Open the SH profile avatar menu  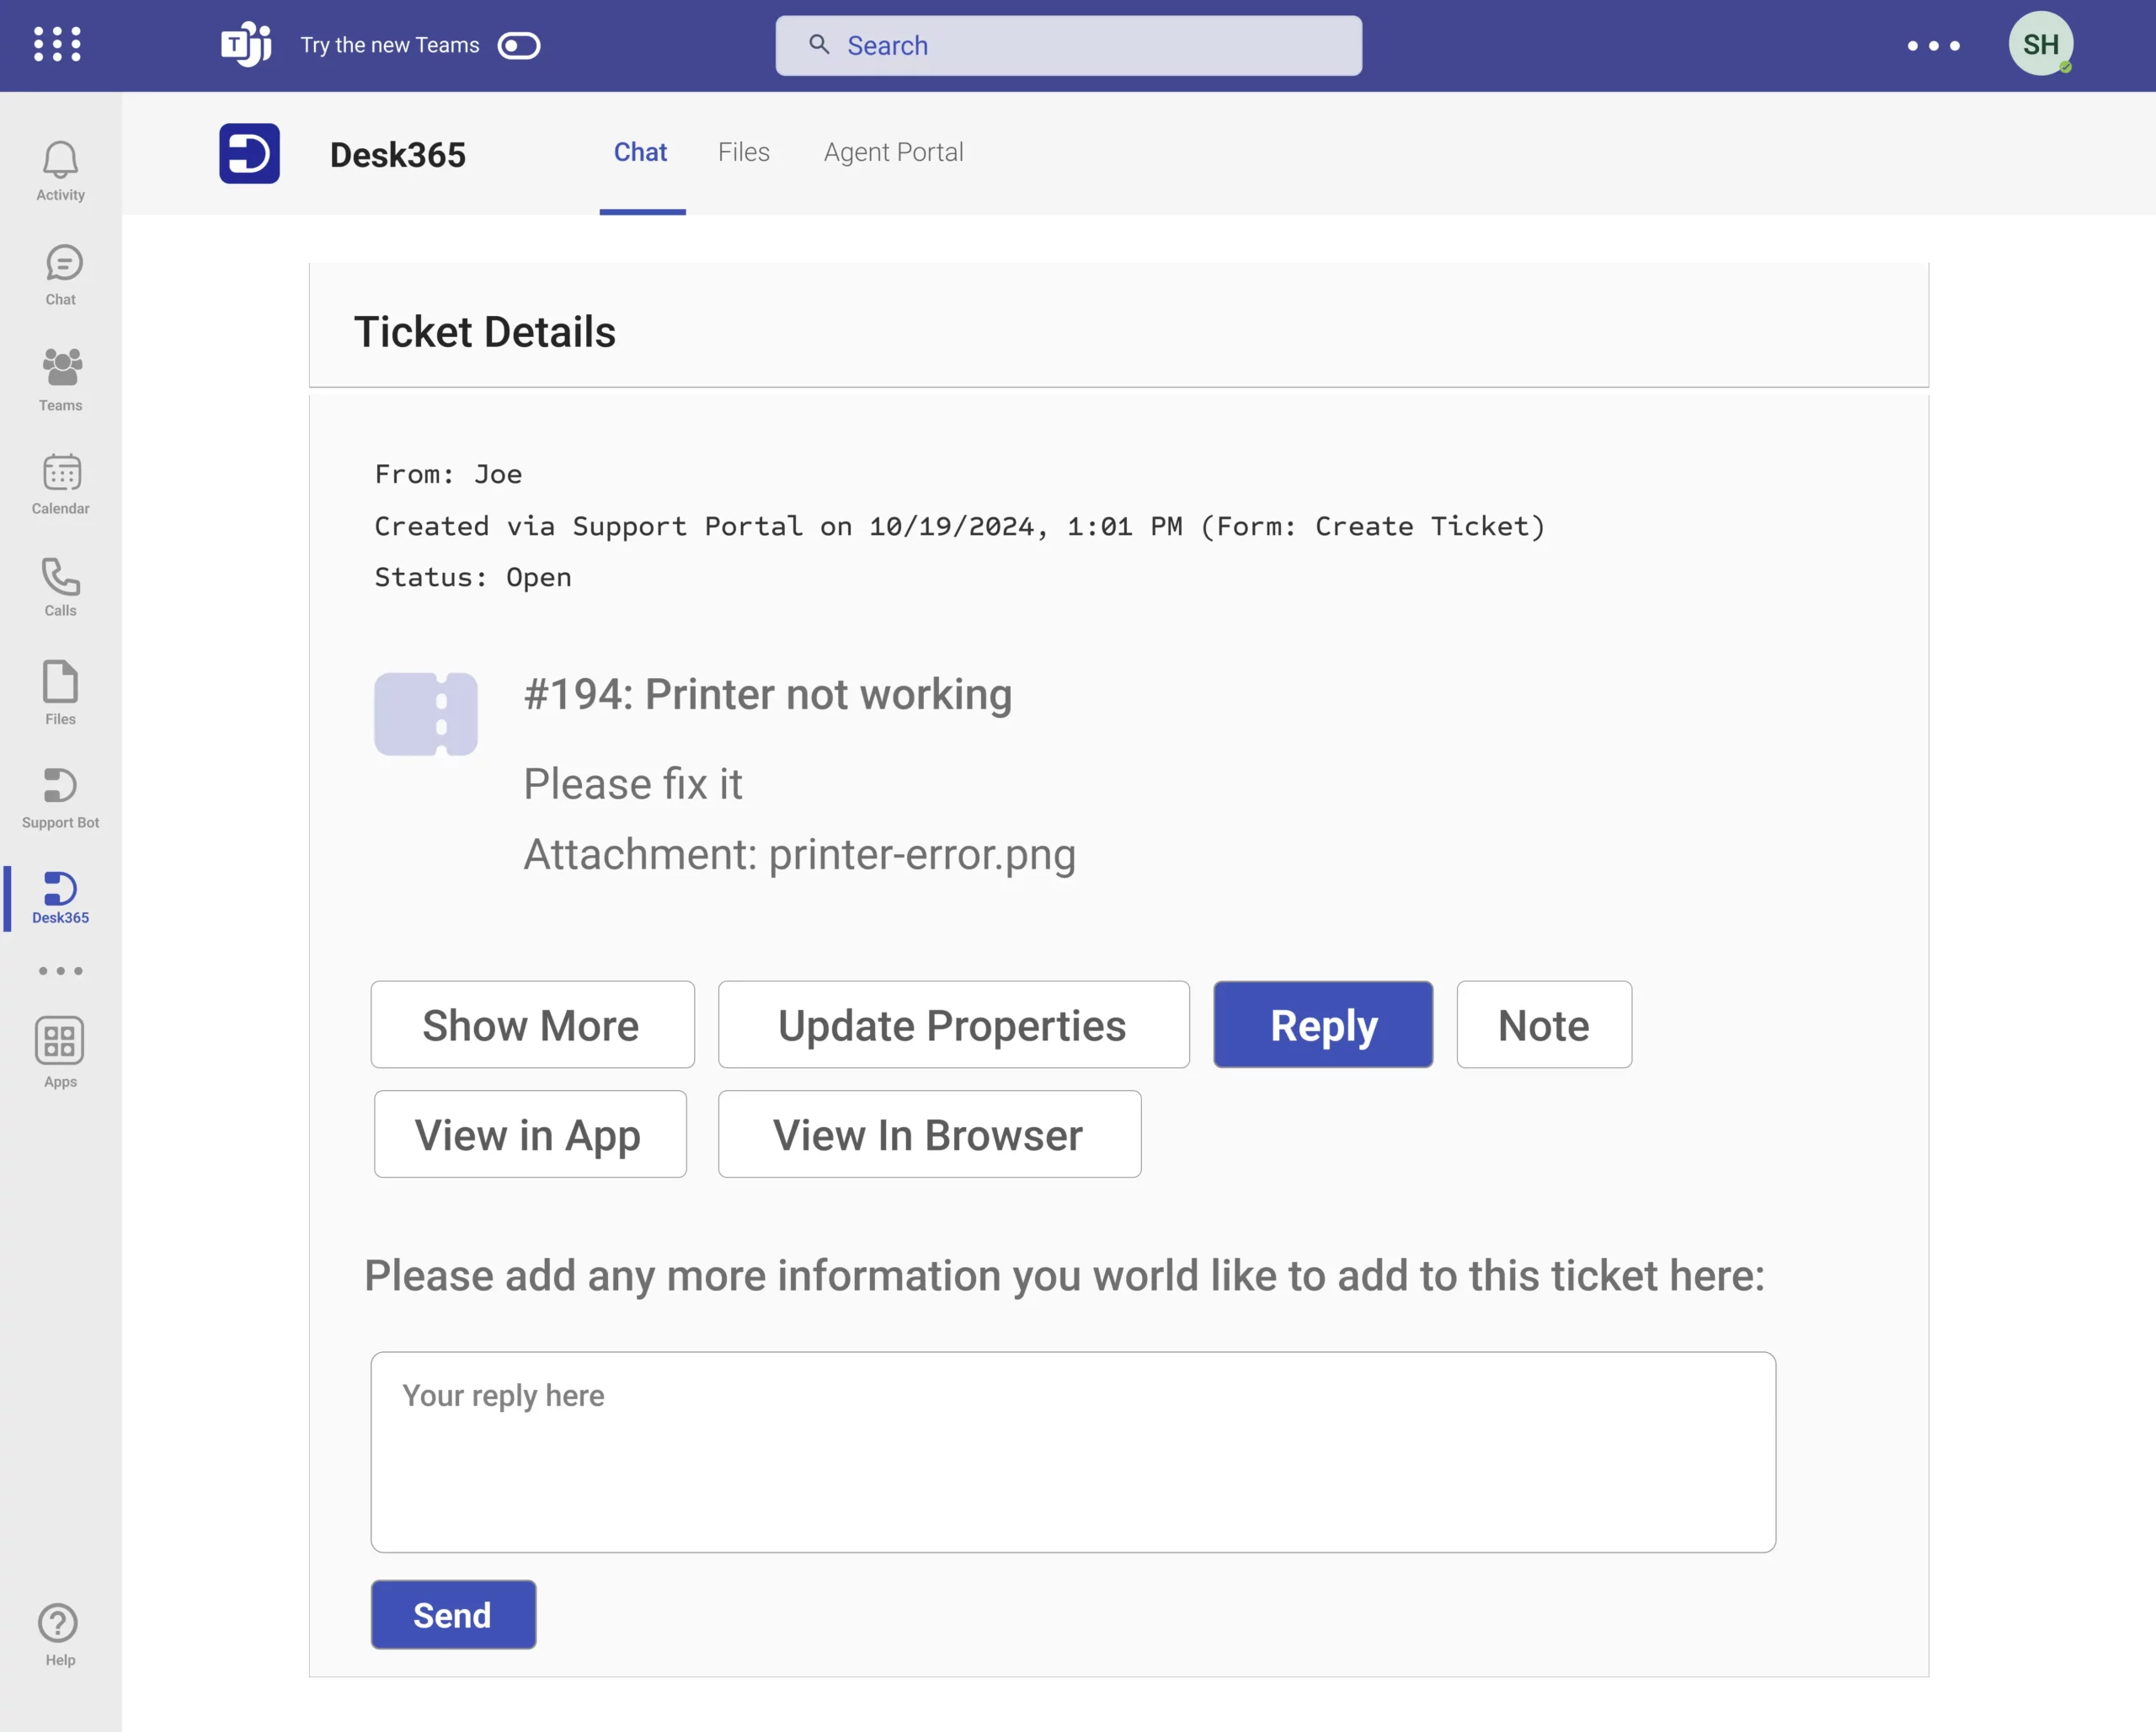click(x=2040, y=44)
